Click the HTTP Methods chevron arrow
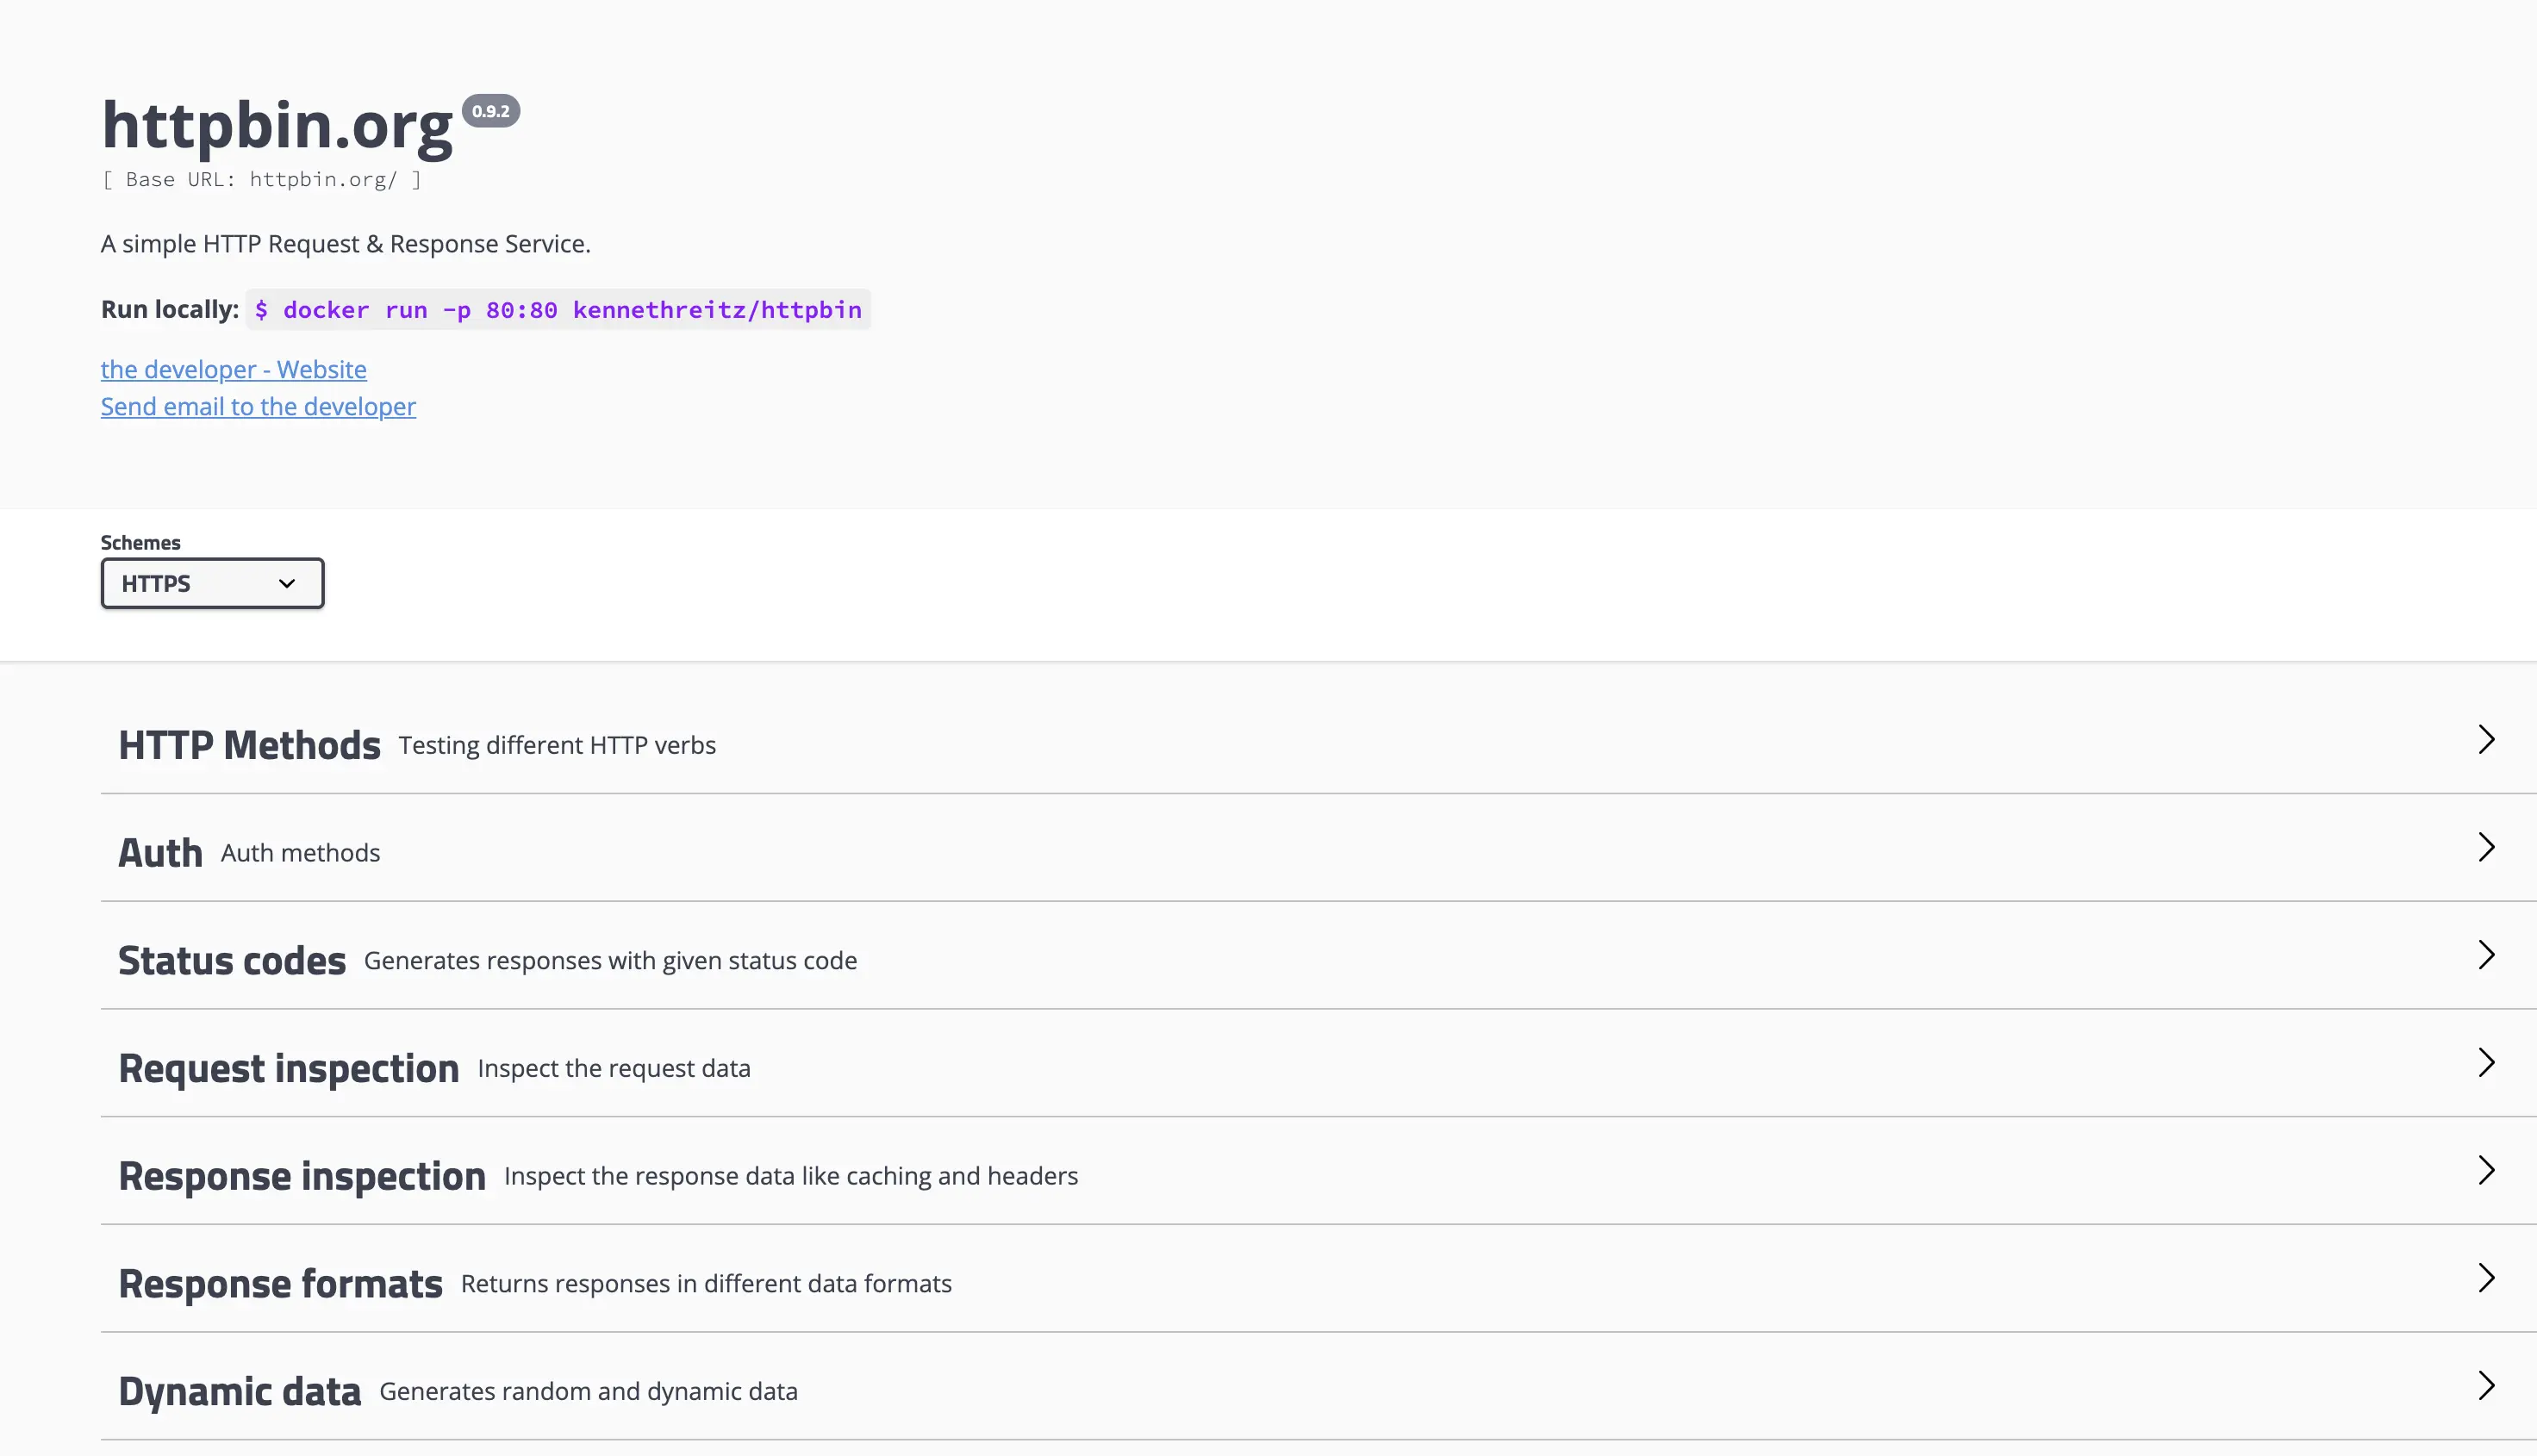Screen dimensions: 2537x1456 pyautogui.click(x=2486, y=740)
